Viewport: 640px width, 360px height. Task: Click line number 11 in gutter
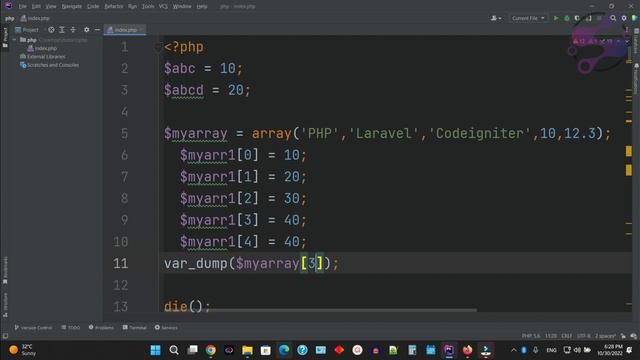[x=120, y=263]
